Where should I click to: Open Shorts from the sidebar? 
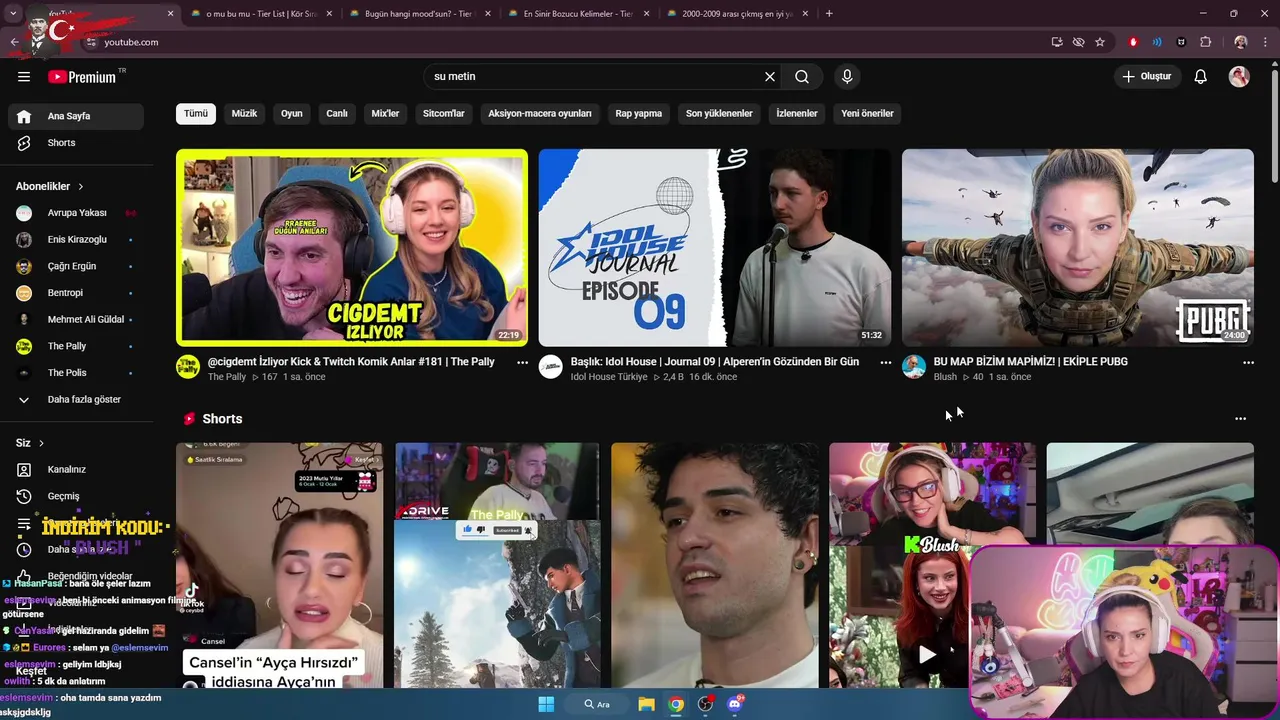[x=76, y=143]
